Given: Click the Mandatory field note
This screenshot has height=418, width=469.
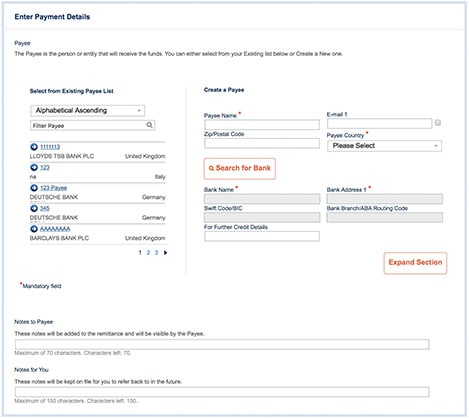Looking at the screenshot, I should click(x=41, y=286).
